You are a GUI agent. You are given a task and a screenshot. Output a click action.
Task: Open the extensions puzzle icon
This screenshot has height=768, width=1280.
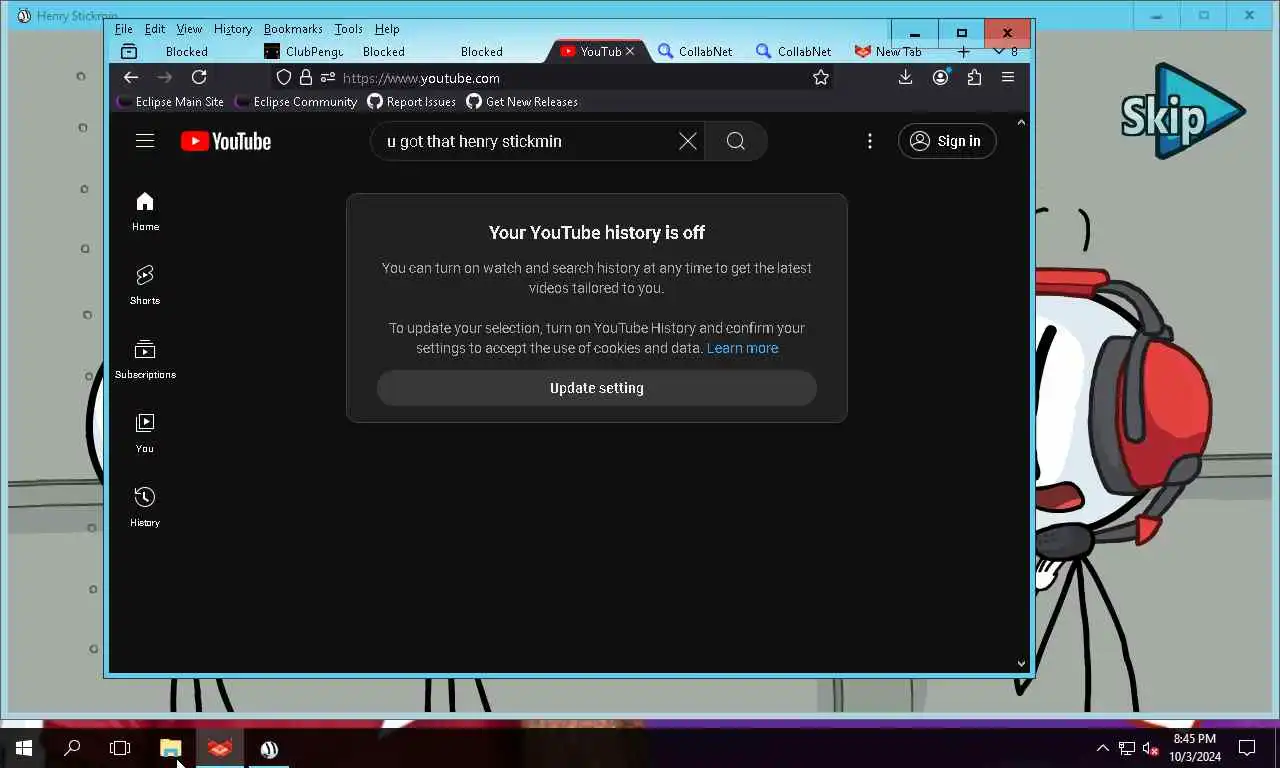(x=974, y=77)
